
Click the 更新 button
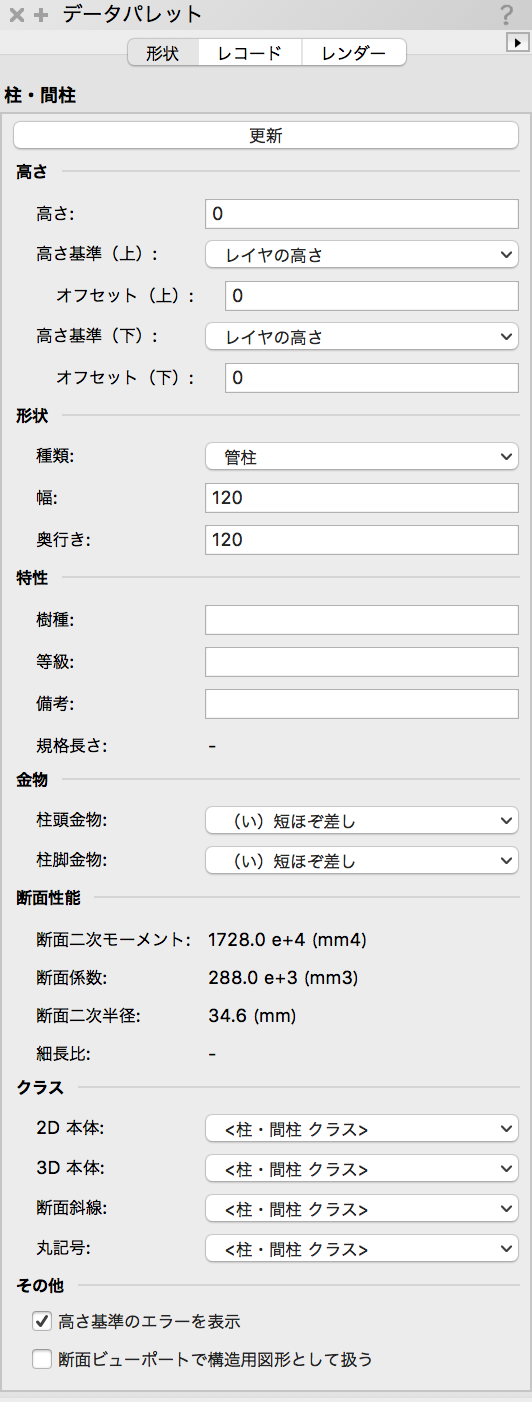tap(266, 135)
